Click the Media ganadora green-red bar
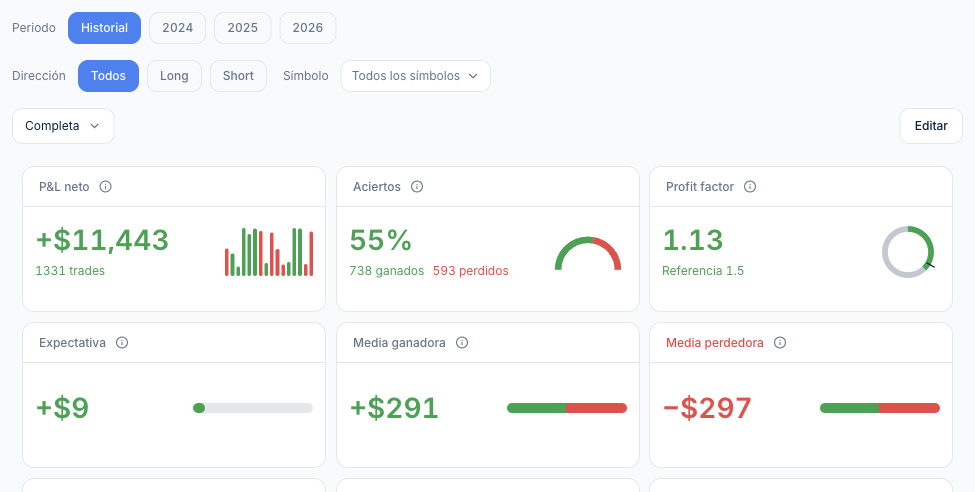Image resolution: width=975 pixels, height=492 pixels. coord(567,408)
